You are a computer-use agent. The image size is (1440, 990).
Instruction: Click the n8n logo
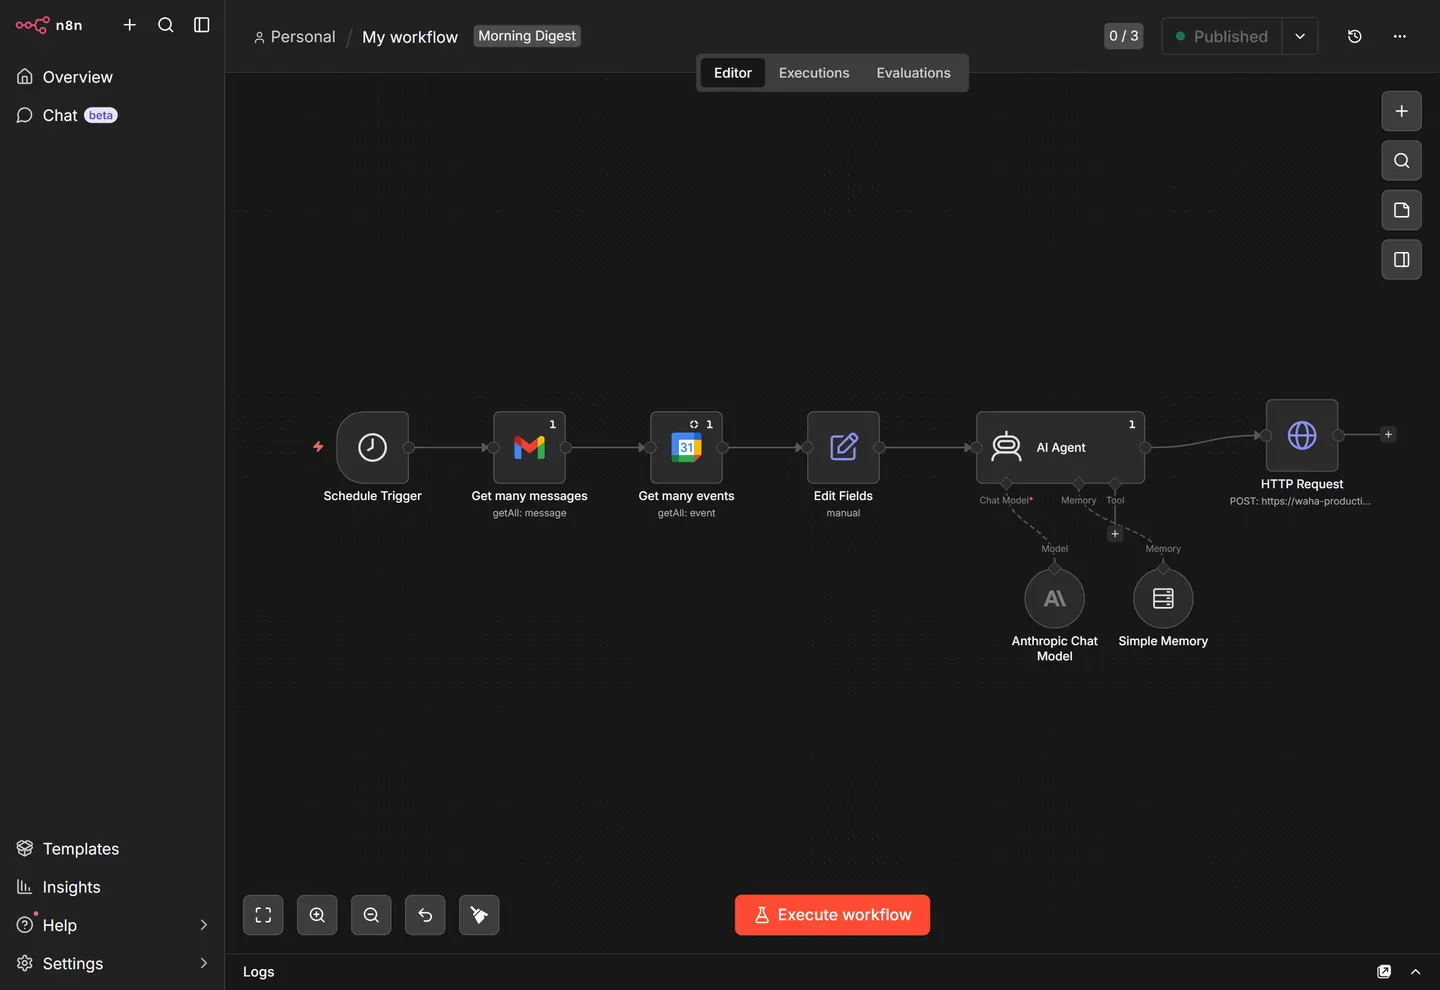pyautogui.click(x=49, y=25)
